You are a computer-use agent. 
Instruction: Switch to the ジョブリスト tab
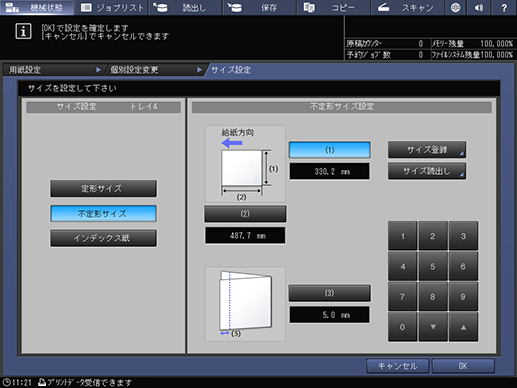(x=111, y=7)
